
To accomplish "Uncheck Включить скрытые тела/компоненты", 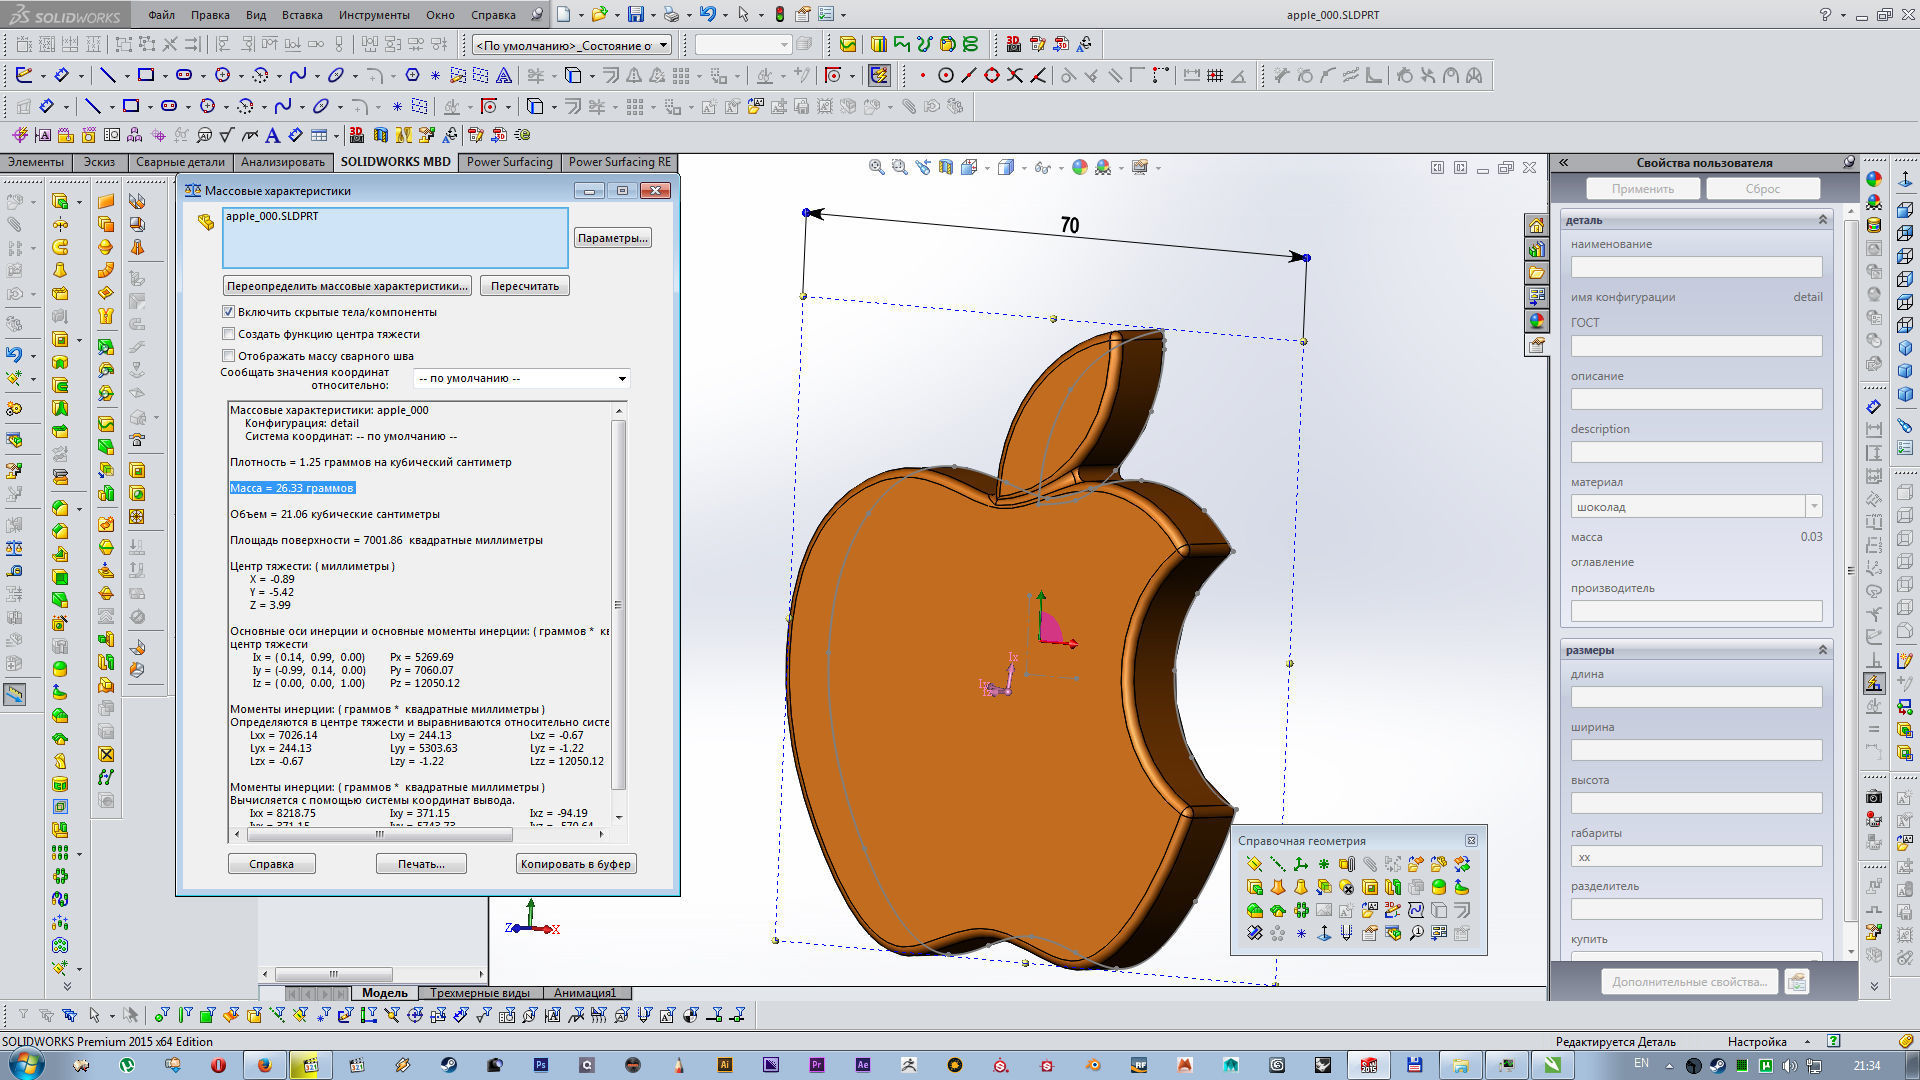I will click(x=229, y=311).
